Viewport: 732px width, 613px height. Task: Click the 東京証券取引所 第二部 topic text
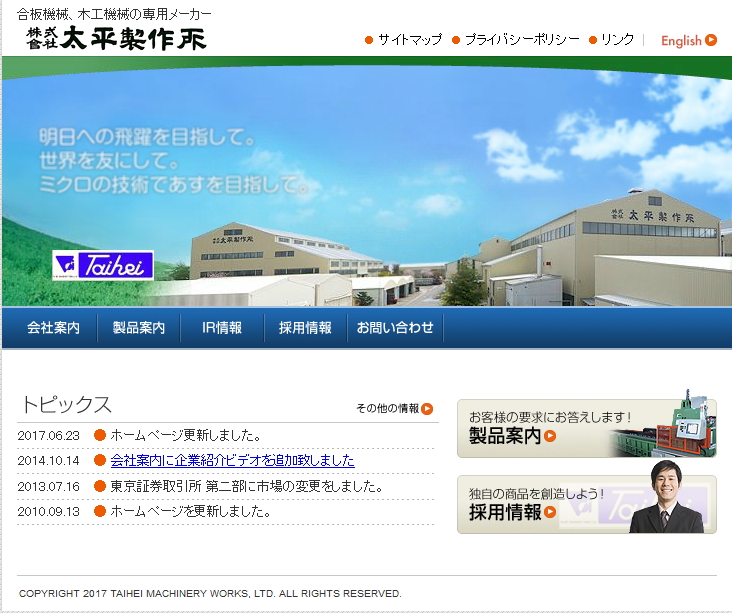coord(246,486)
